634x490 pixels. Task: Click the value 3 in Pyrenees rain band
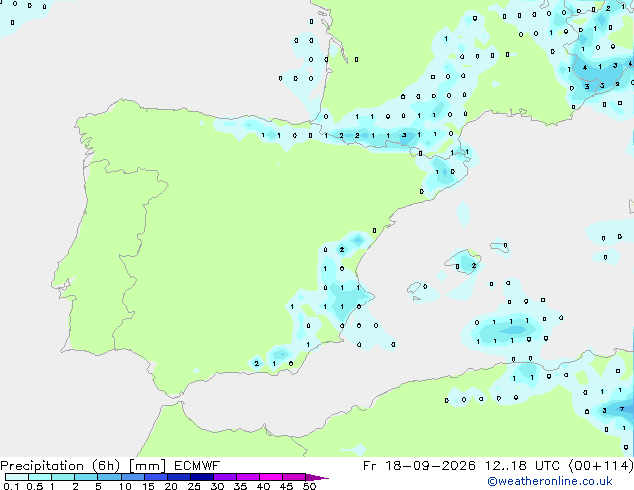tap(404, 135)
